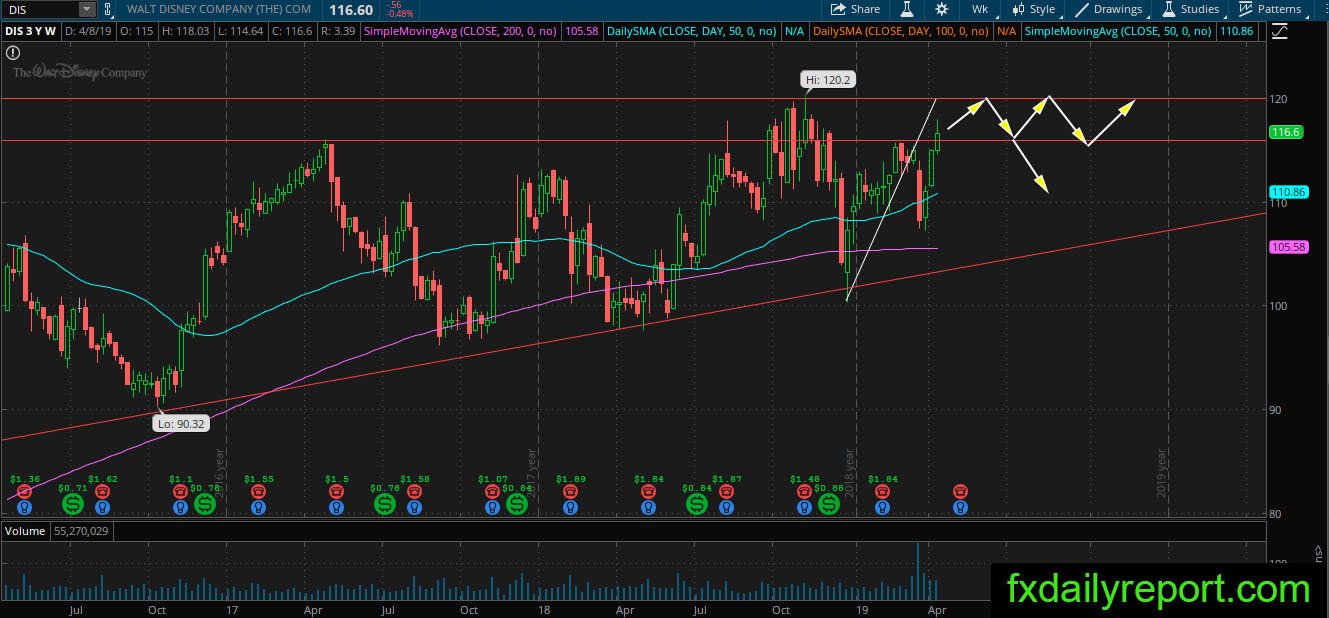This screenshot has width=1329, height=618.
Task: Click the info icon below the DIS label
Action: click(13, 52)
